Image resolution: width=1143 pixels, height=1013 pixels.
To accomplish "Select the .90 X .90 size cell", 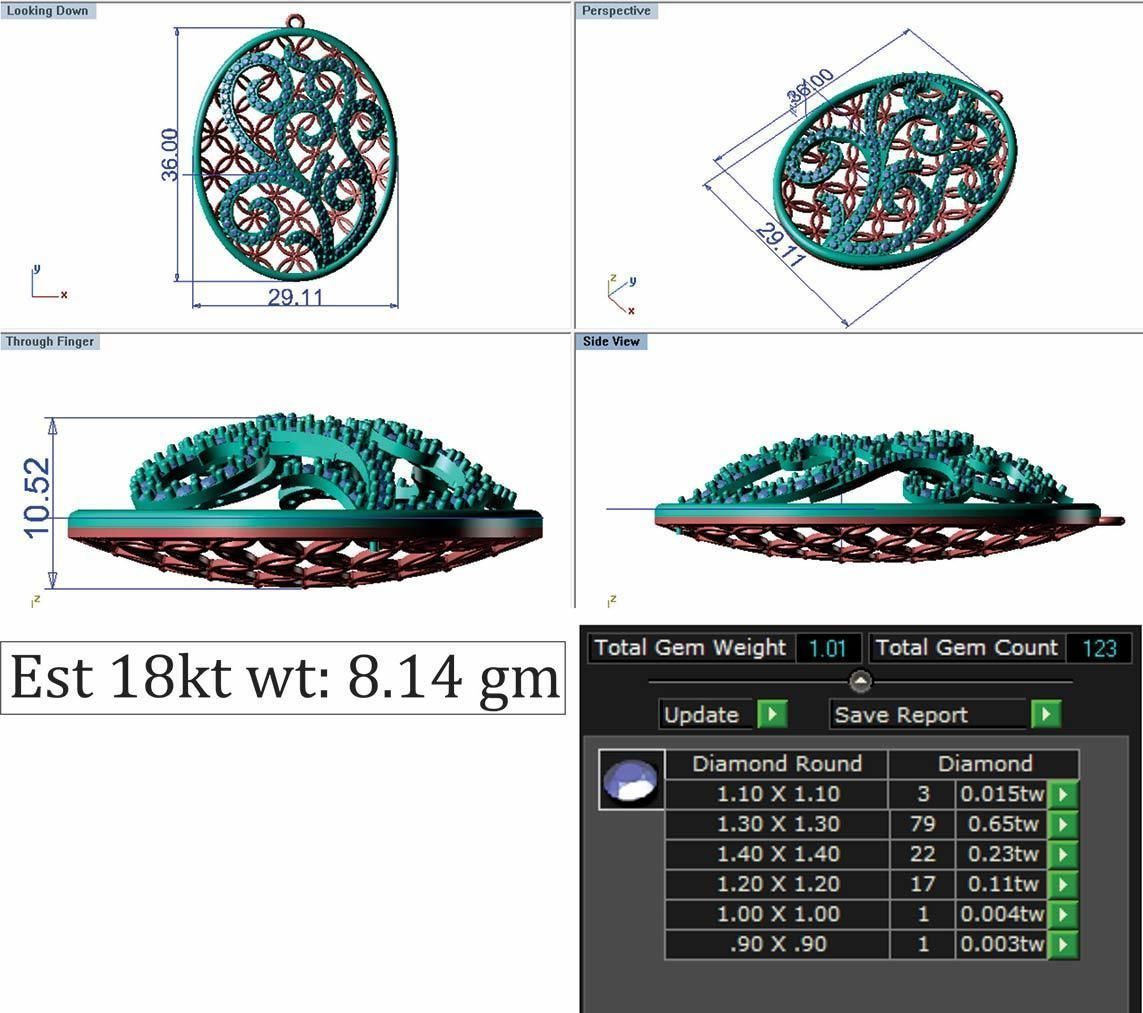I will [x=778, y=944].
